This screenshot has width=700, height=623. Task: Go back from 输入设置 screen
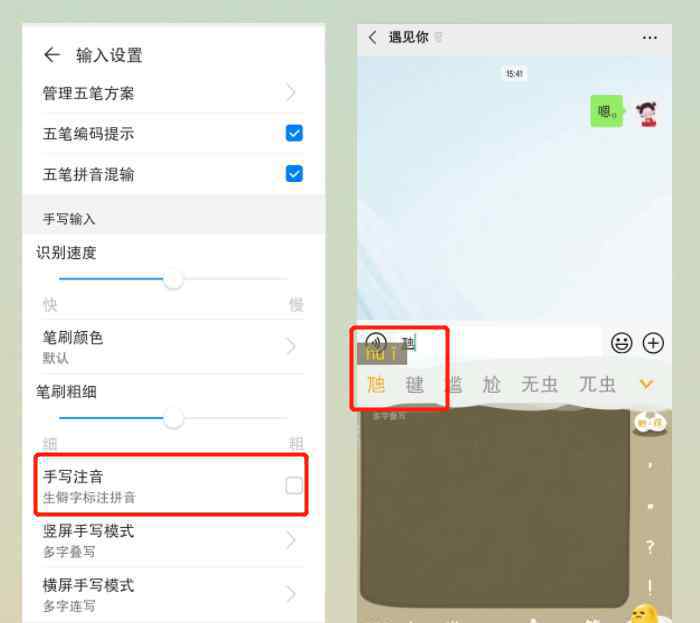[x=52, y=55]
